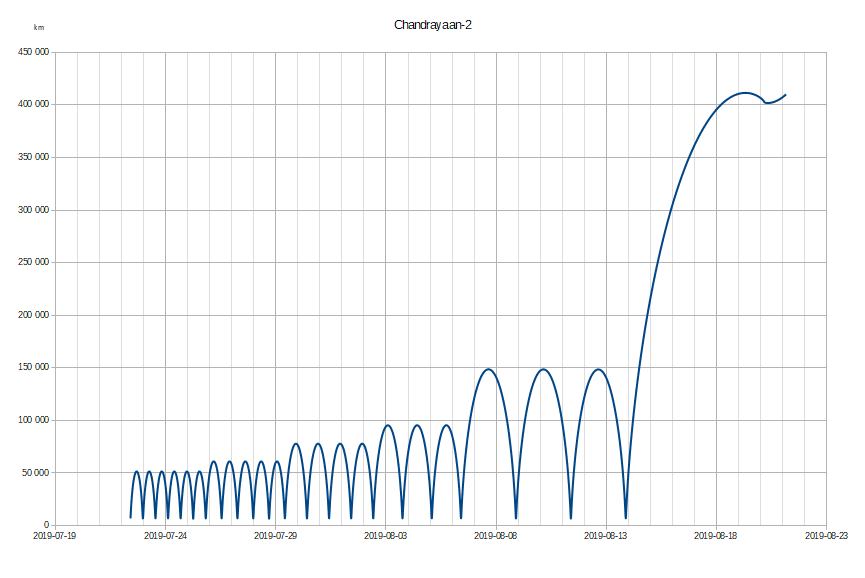Select the "0" y-axis origin label
This screenshot has height=578, width=865.
46,525
